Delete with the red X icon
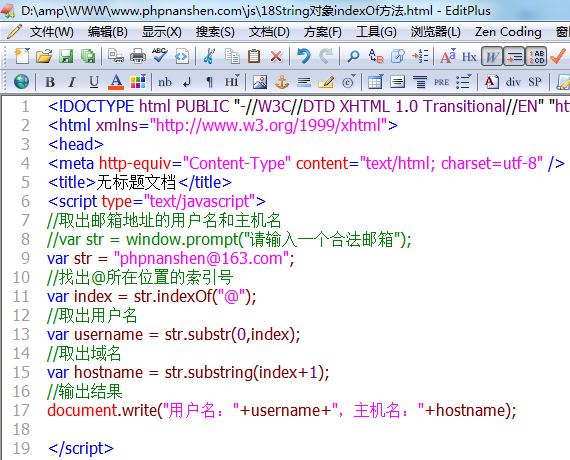This screenshot has width=570, height=460. (276, 56)
